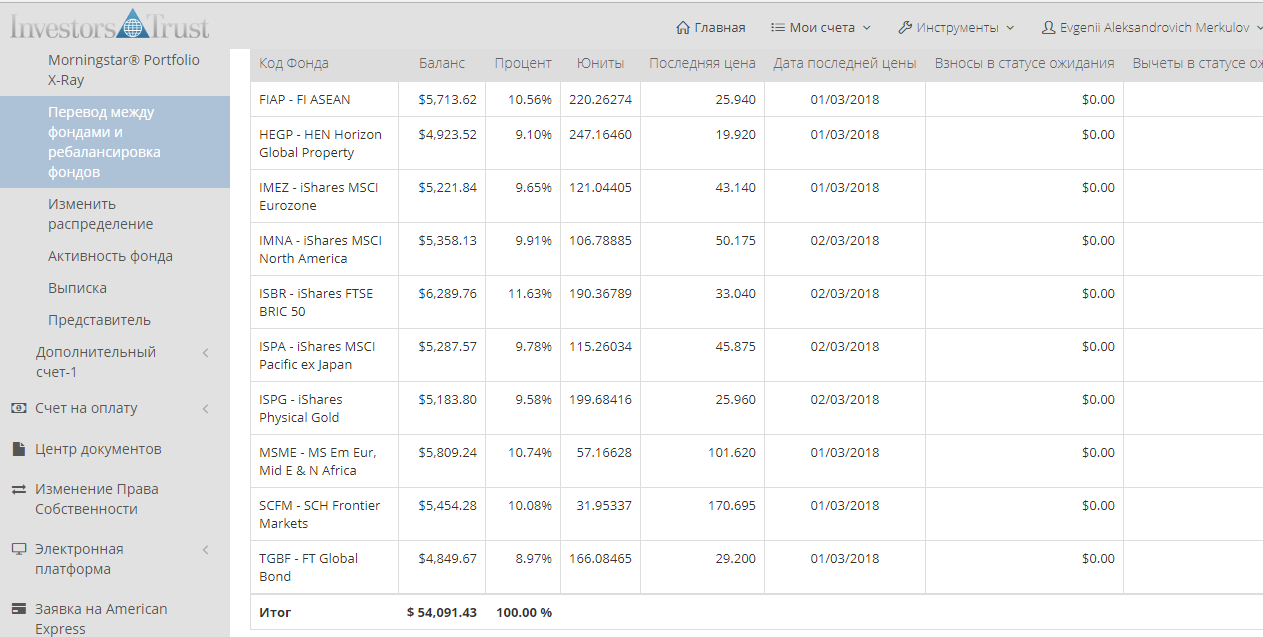Click the wrench icon beside Инструменты
The image size is (1263, 637).
pyautogui.click(x=904, y=28)
